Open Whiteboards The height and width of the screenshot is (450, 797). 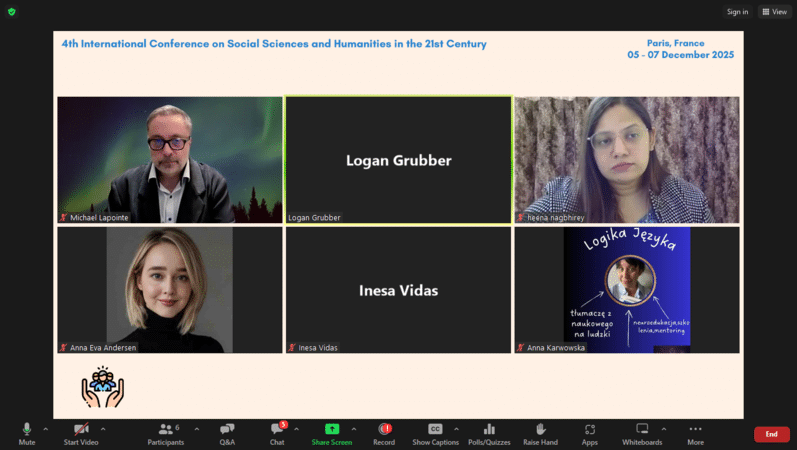coord(642,432)
